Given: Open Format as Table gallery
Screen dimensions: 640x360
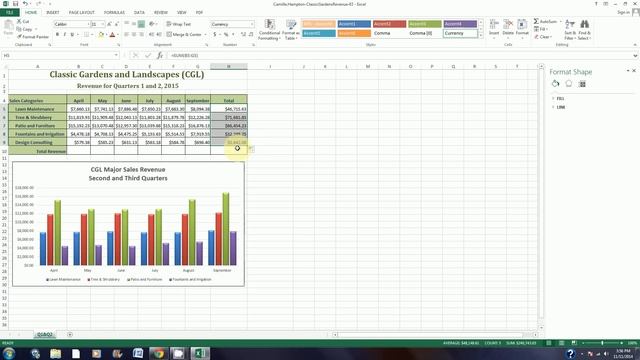Looking at the screenshot, I should 291,29.
